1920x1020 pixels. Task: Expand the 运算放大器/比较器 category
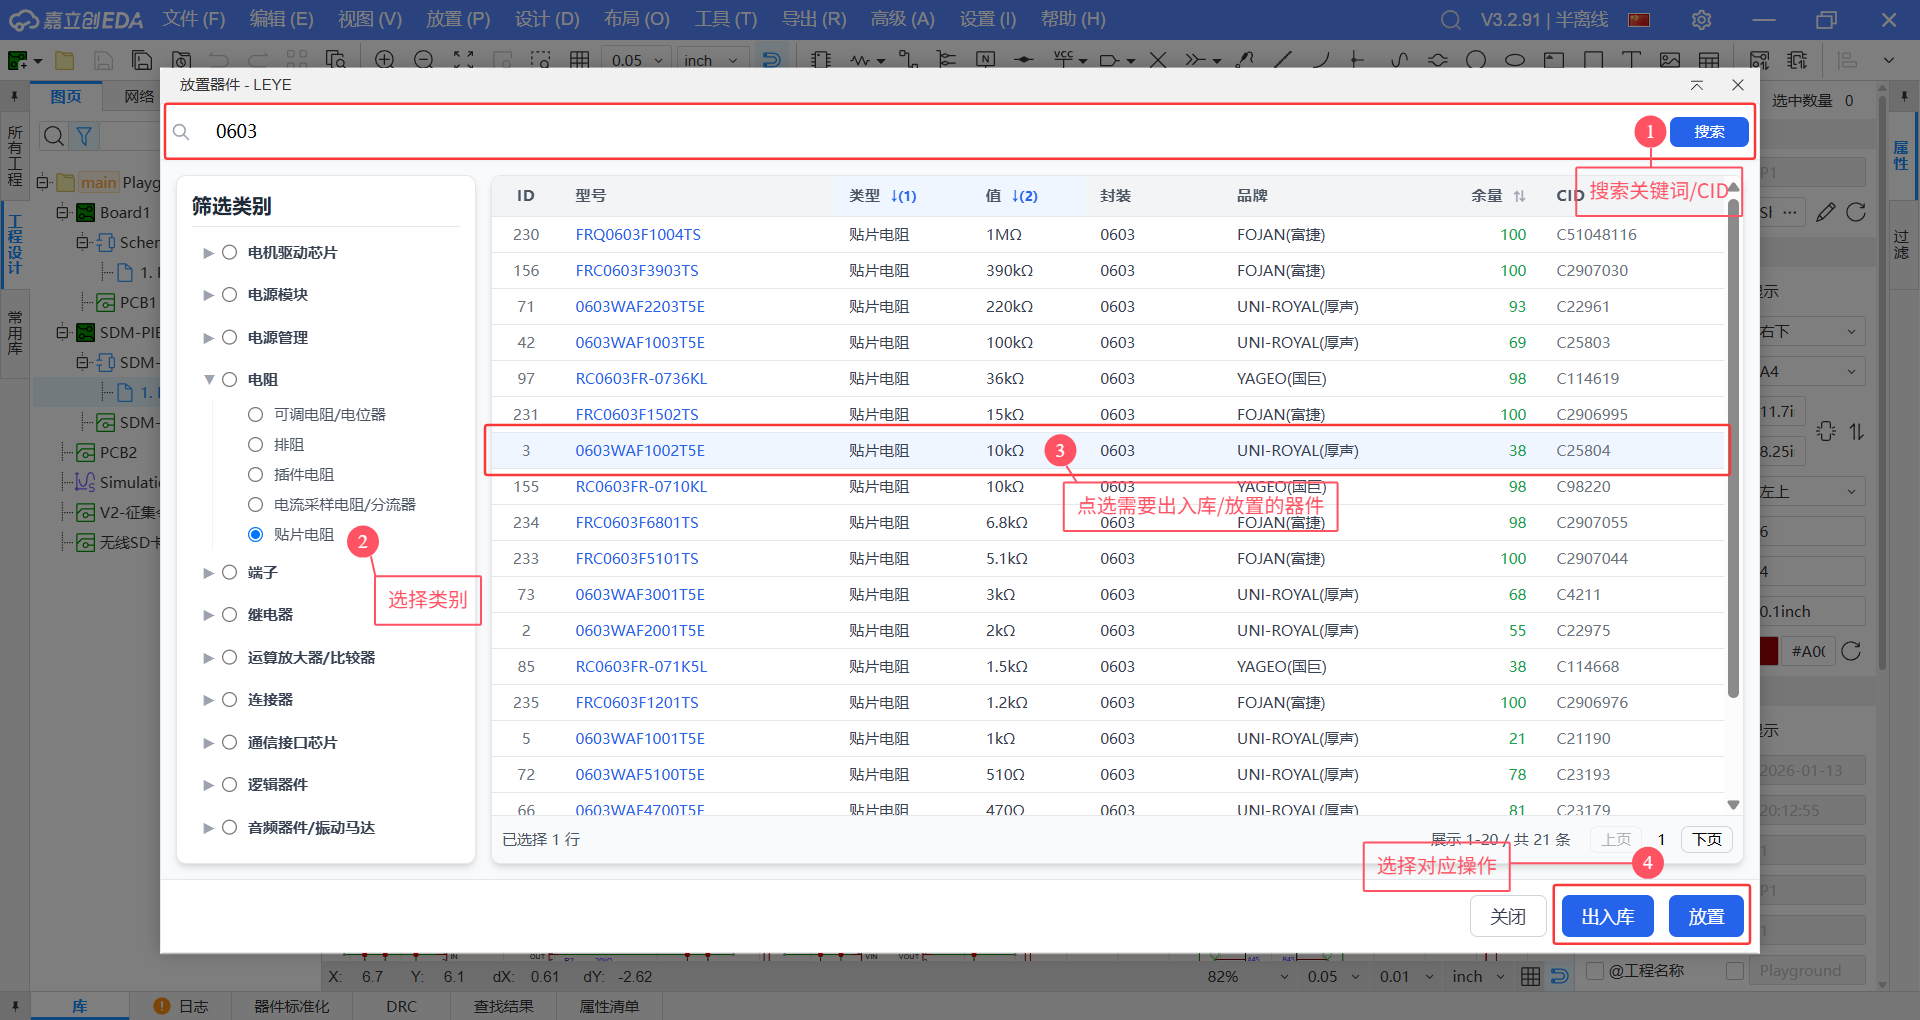click(209, 658)
